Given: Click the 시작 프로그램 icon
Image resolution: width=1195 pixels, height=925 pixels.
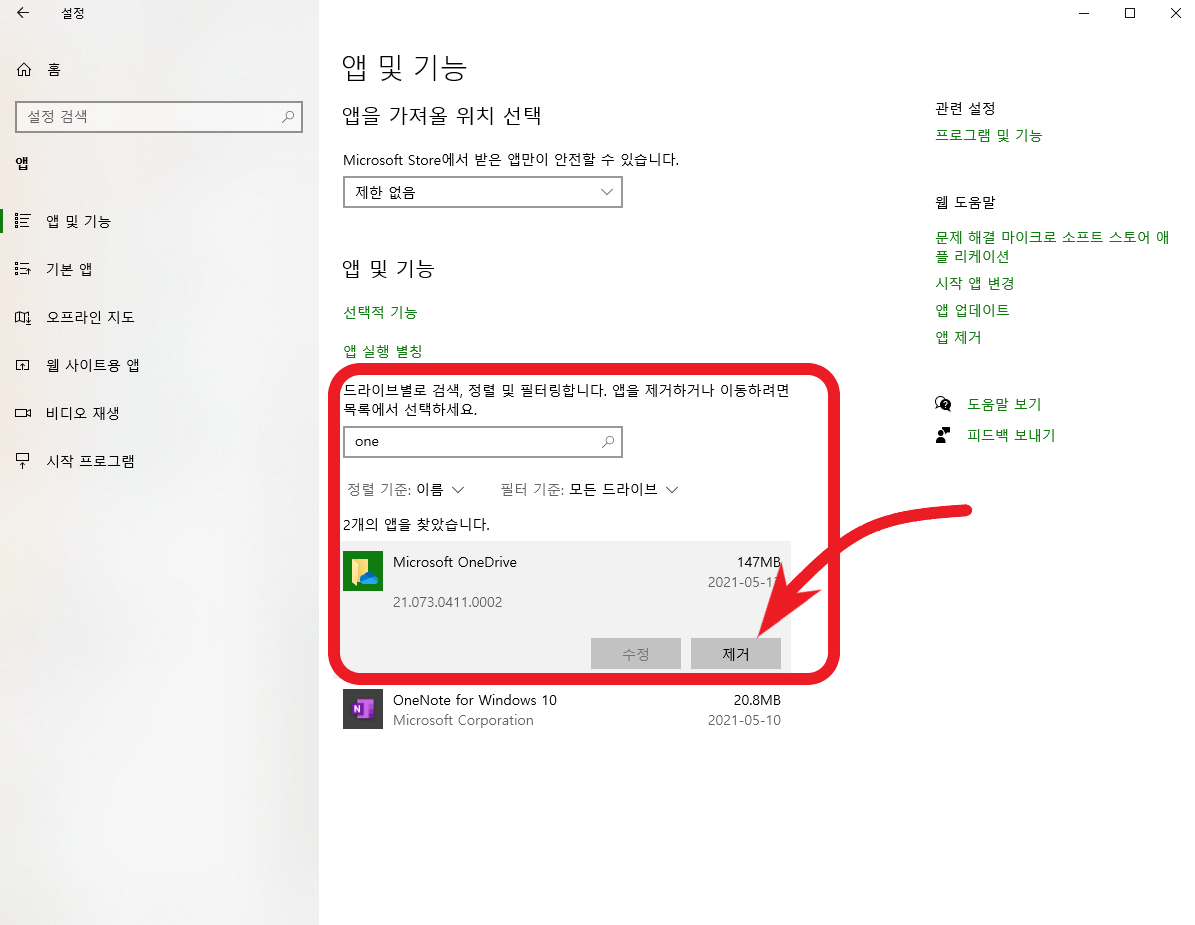Looking at the screenshot, I should [23, 461].
